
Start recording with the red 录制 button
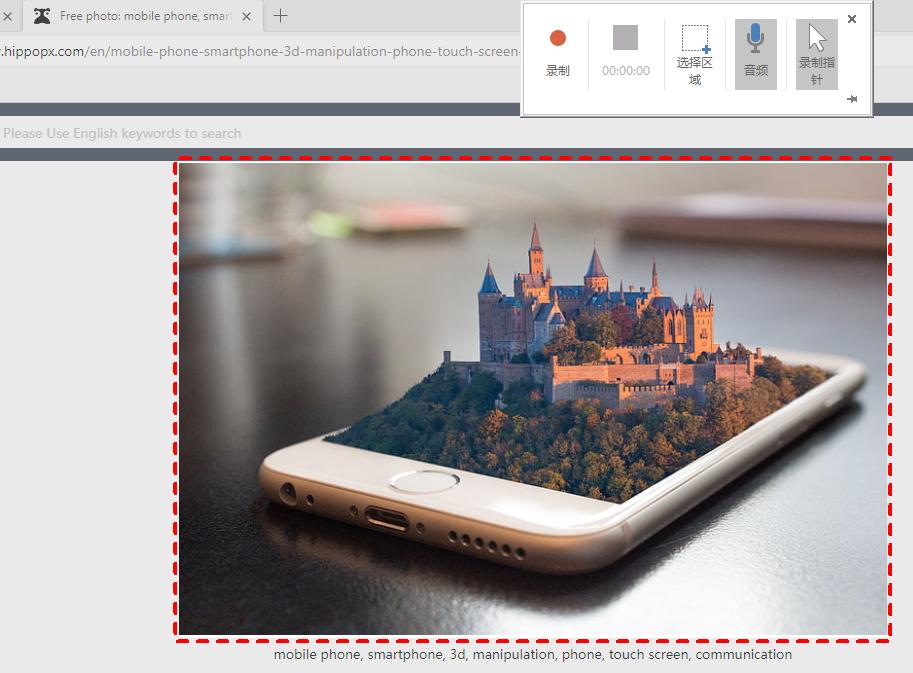(x=557, y=54)
